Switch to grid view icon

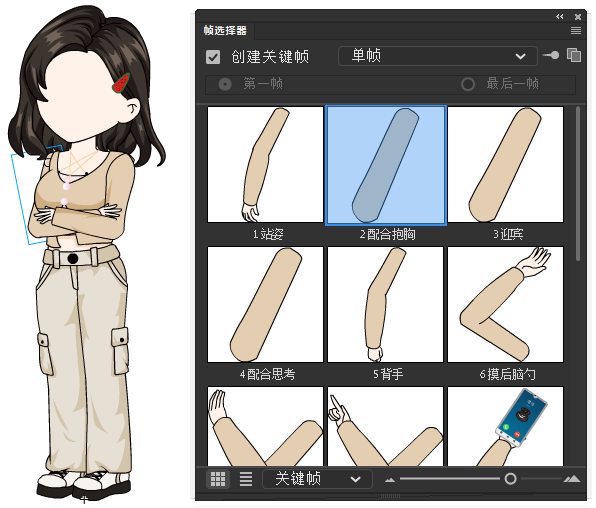(218, 479)
